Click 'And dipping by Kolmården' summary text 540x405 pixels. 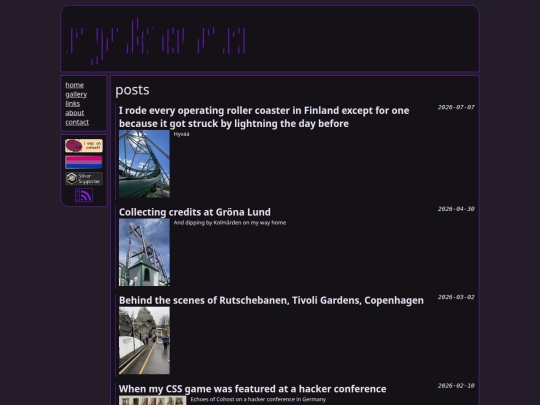tap(230, 222)
